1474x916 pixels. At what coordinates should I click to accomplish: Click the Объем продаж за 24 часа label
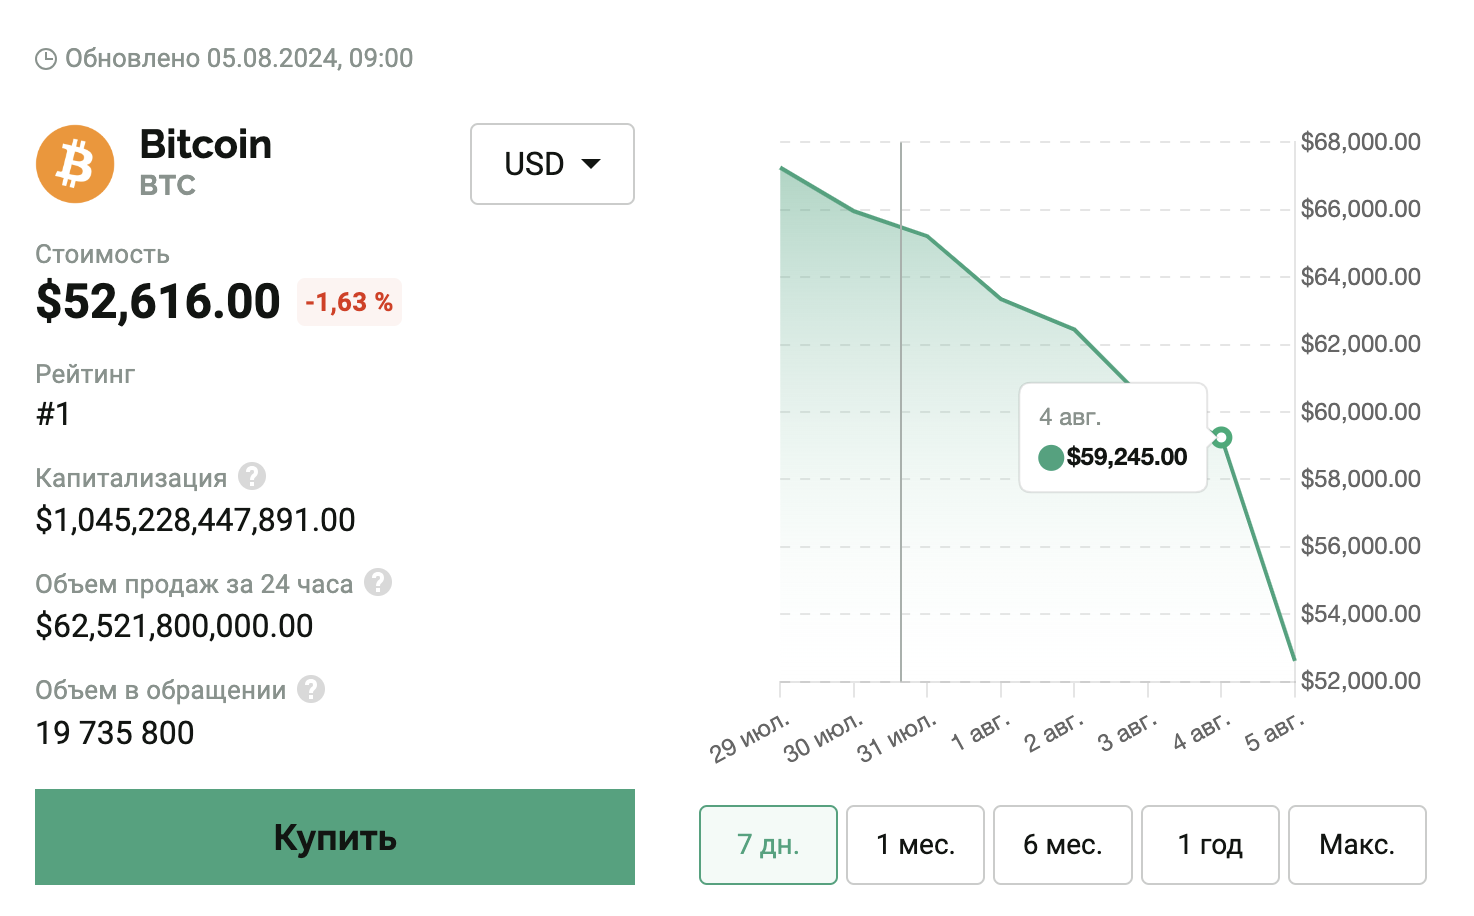tap(194, 584)
